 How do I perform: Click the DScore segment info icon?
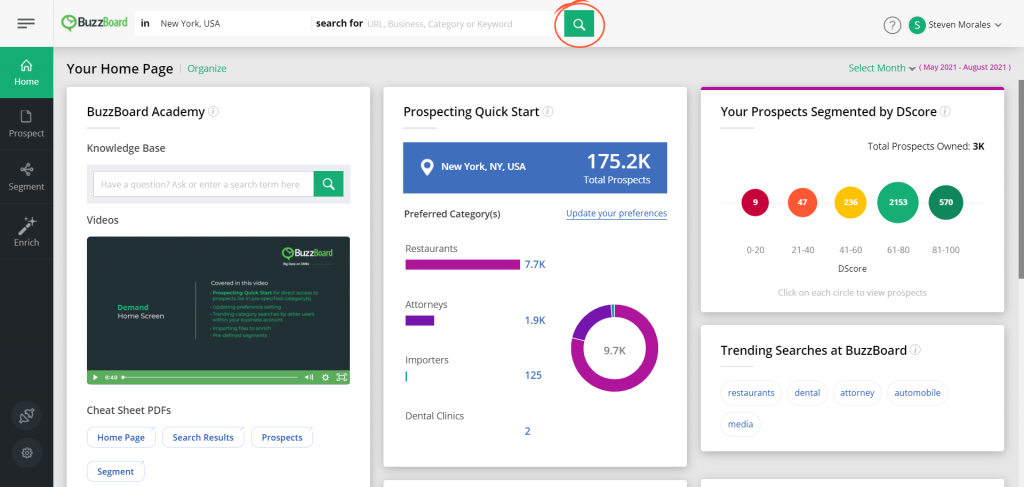(x=945, y=112)
